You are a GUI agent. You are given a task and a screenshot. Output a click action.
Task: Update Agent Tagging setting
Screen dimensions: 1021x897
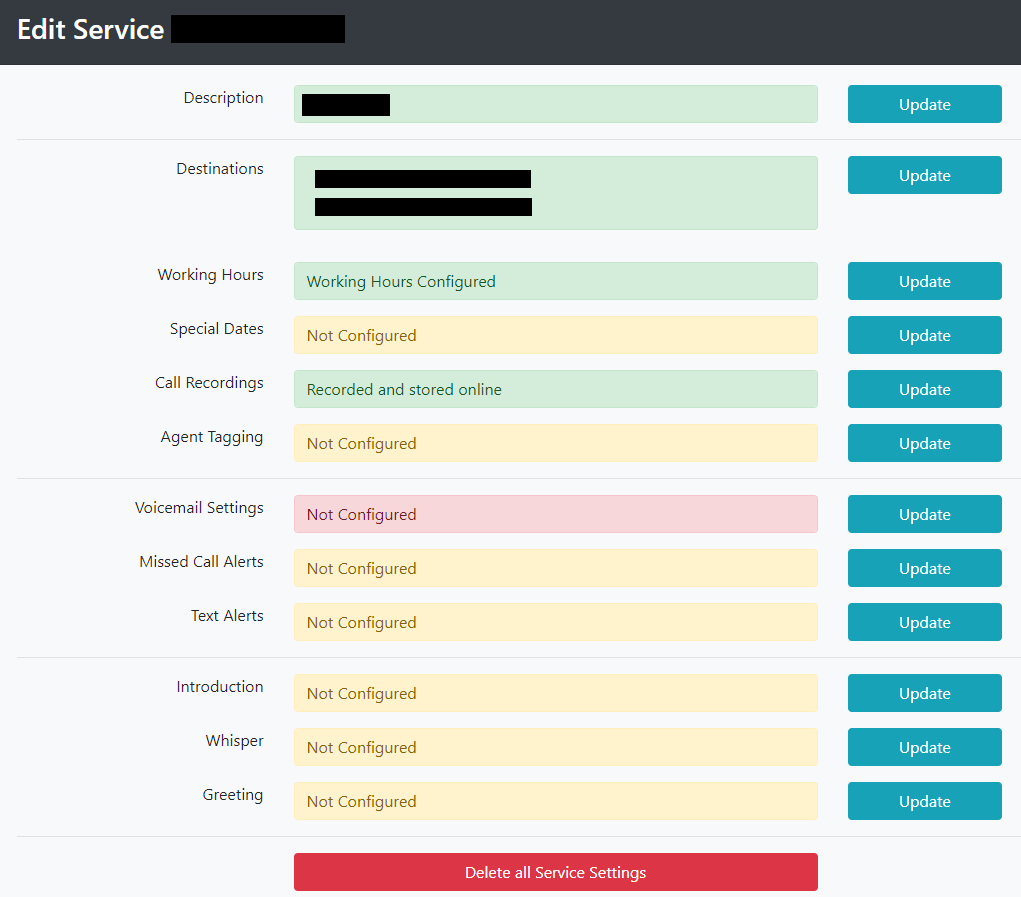coord(924,443)
